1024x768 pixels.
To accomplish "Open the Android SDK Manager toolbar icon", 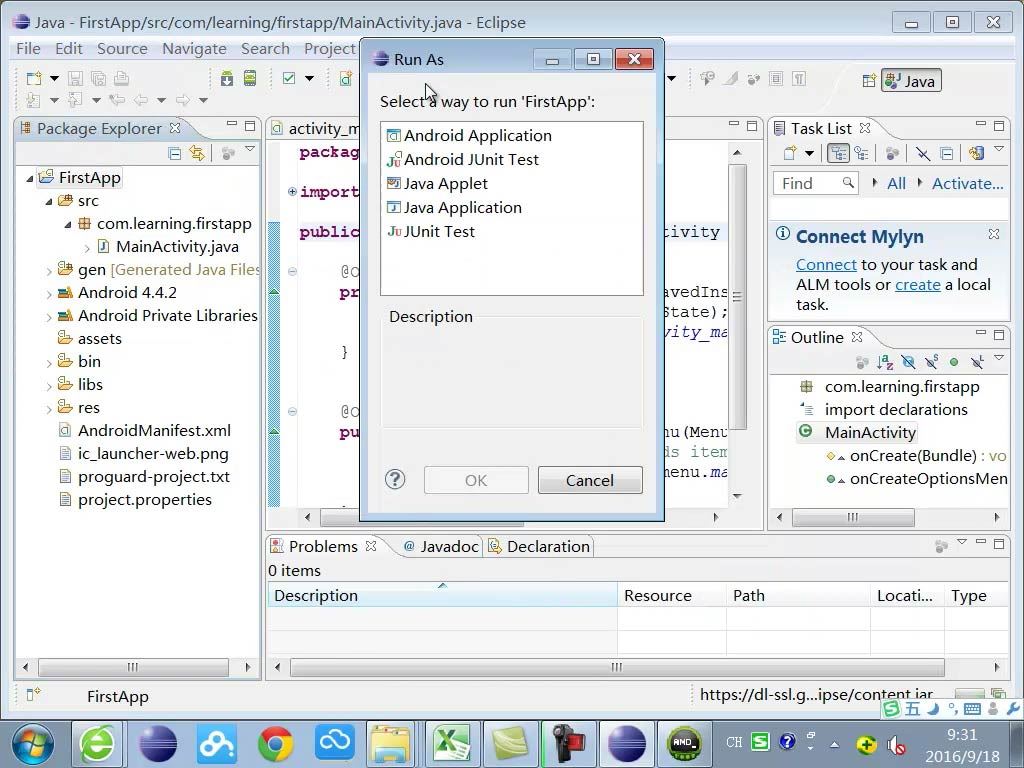I will [x=227, y=79].
